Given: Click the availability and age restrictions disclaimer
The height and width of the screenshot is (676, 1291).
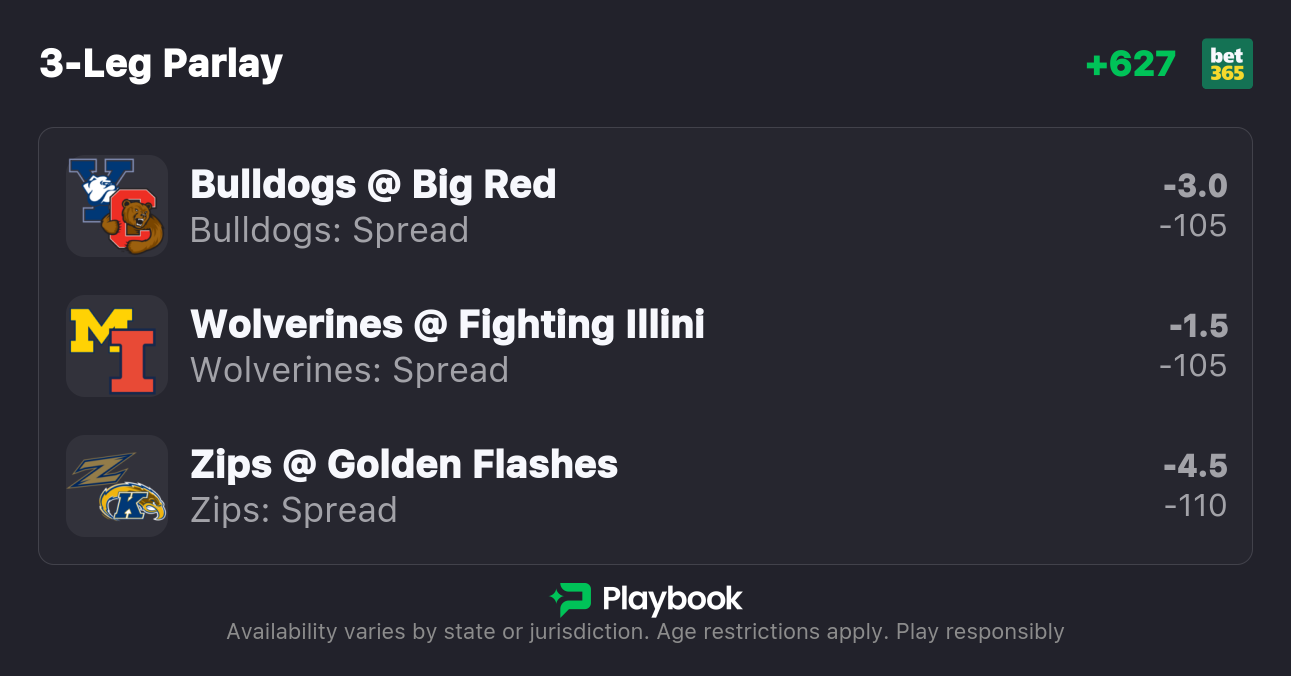Looking at the screenshot, I should tap(645, 632).
